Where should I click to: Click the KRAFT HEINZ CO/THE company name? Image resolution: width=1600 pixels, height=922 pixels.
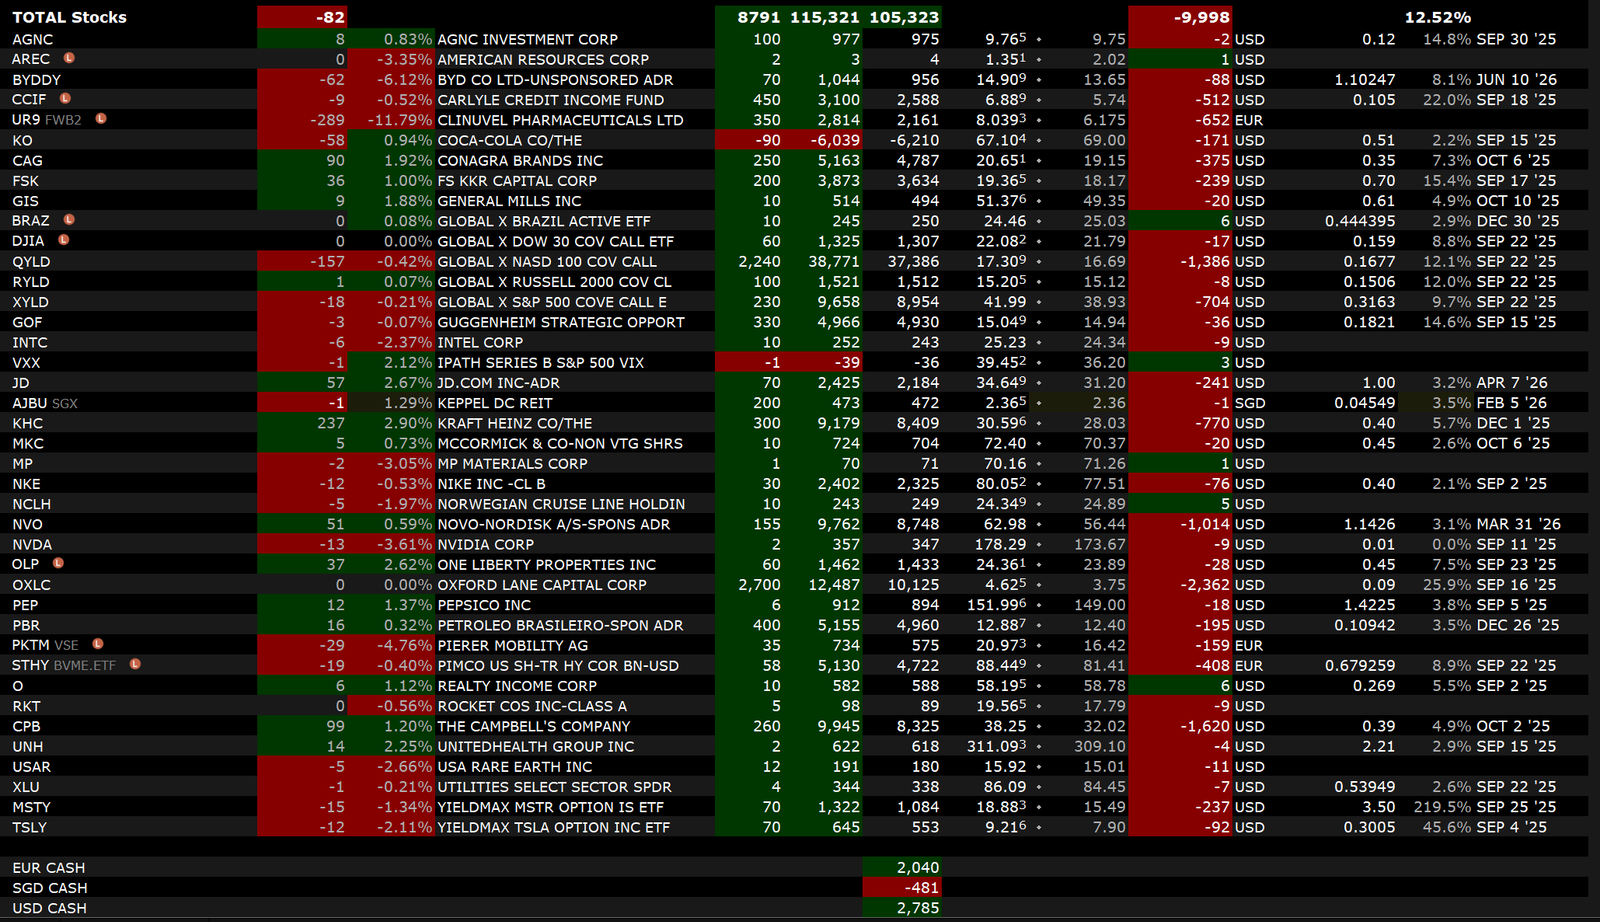click(514, 423)
